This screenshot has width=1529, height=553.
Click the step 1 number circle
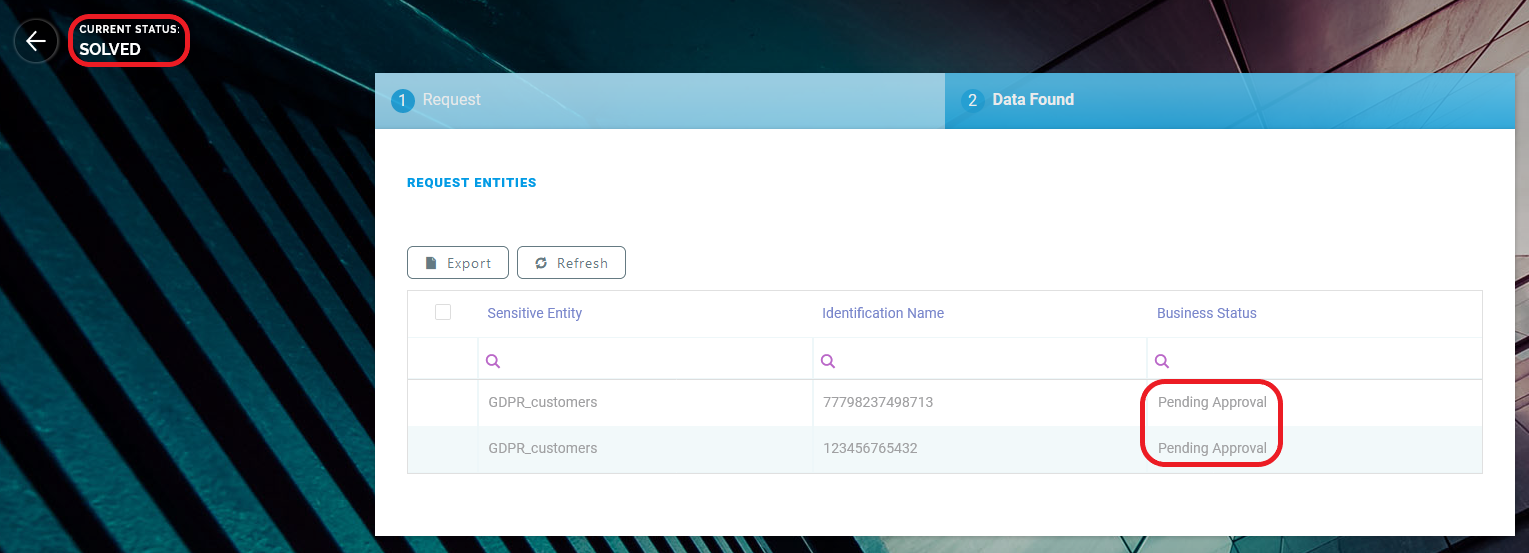[x=403, y=101]
